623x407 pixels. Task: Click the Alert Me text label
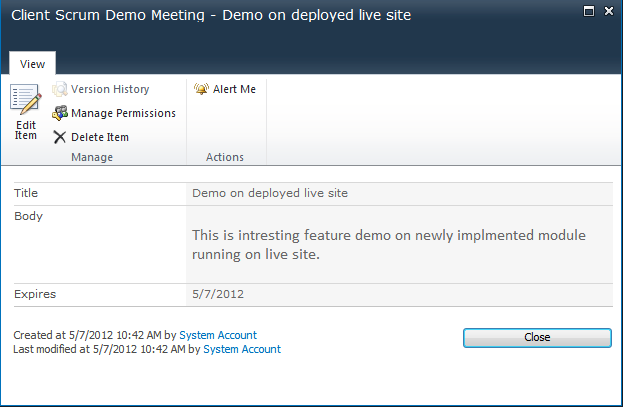click(234, 90)
